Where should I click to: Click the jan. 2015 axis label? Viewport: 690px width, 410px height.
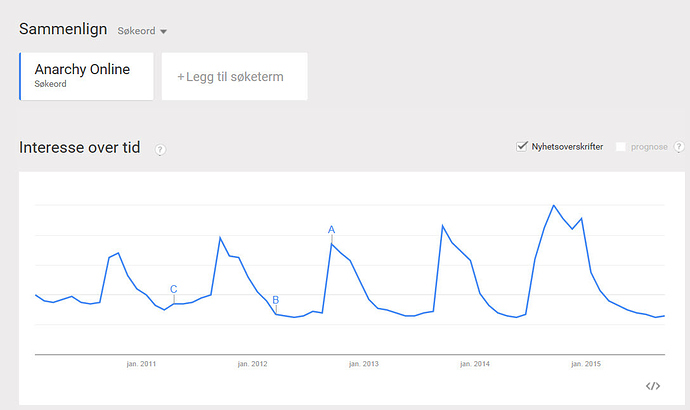pyautogui.click(x=586, y=364)
